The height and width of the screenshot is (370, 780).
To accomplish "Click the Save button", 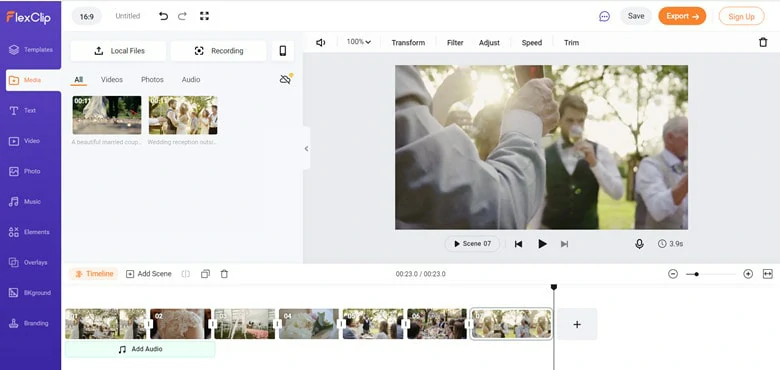I will 636,16.
